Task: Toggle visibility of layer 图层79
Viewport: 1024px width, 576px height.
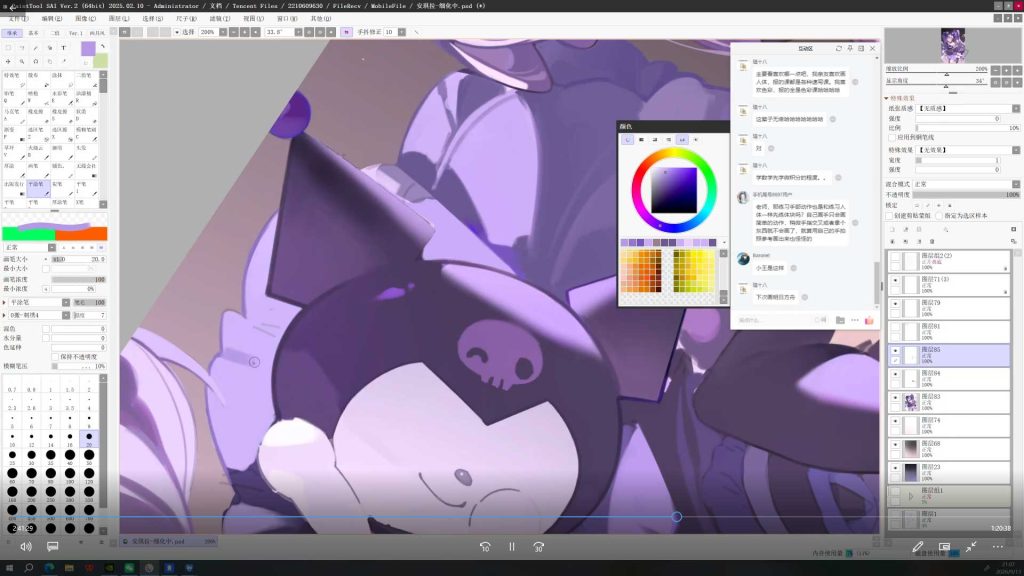Action: coord(895,304)
